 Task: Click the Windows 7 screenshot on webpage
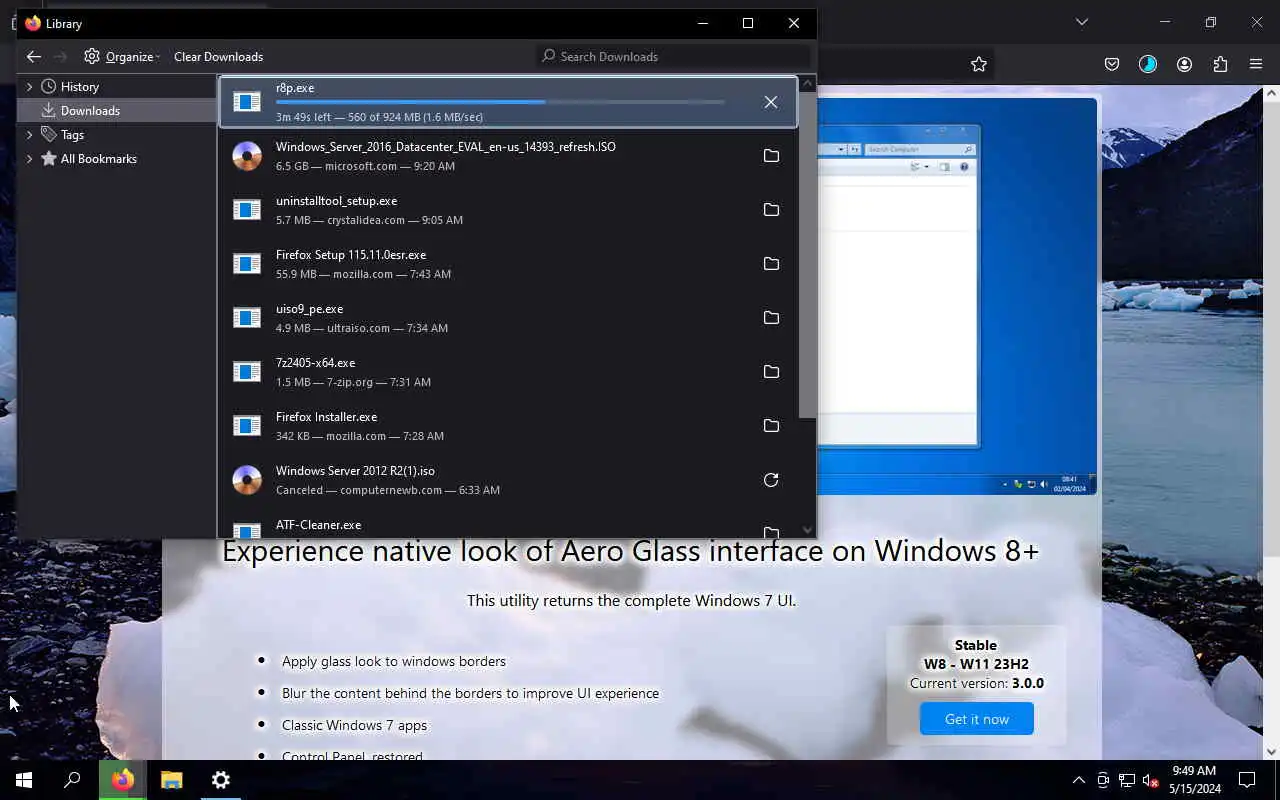[x=957, y=295]
